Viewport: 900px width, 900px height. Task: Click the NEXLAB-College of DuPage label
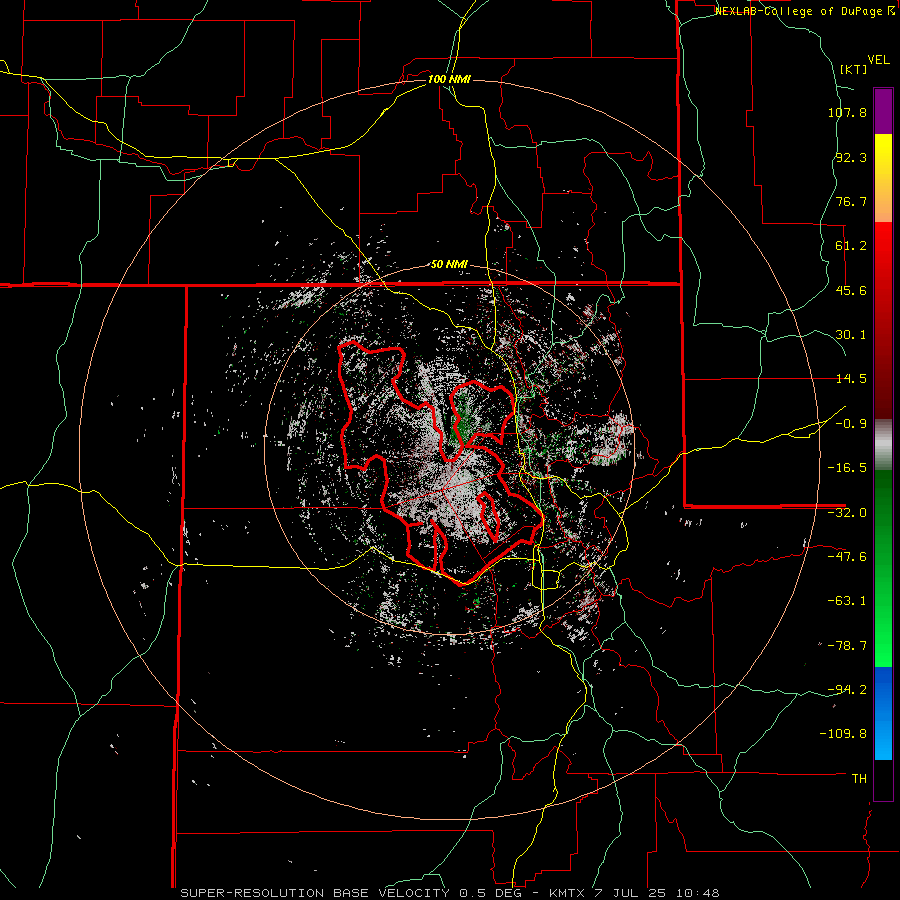pyautogui.click(x=804, y=11)
